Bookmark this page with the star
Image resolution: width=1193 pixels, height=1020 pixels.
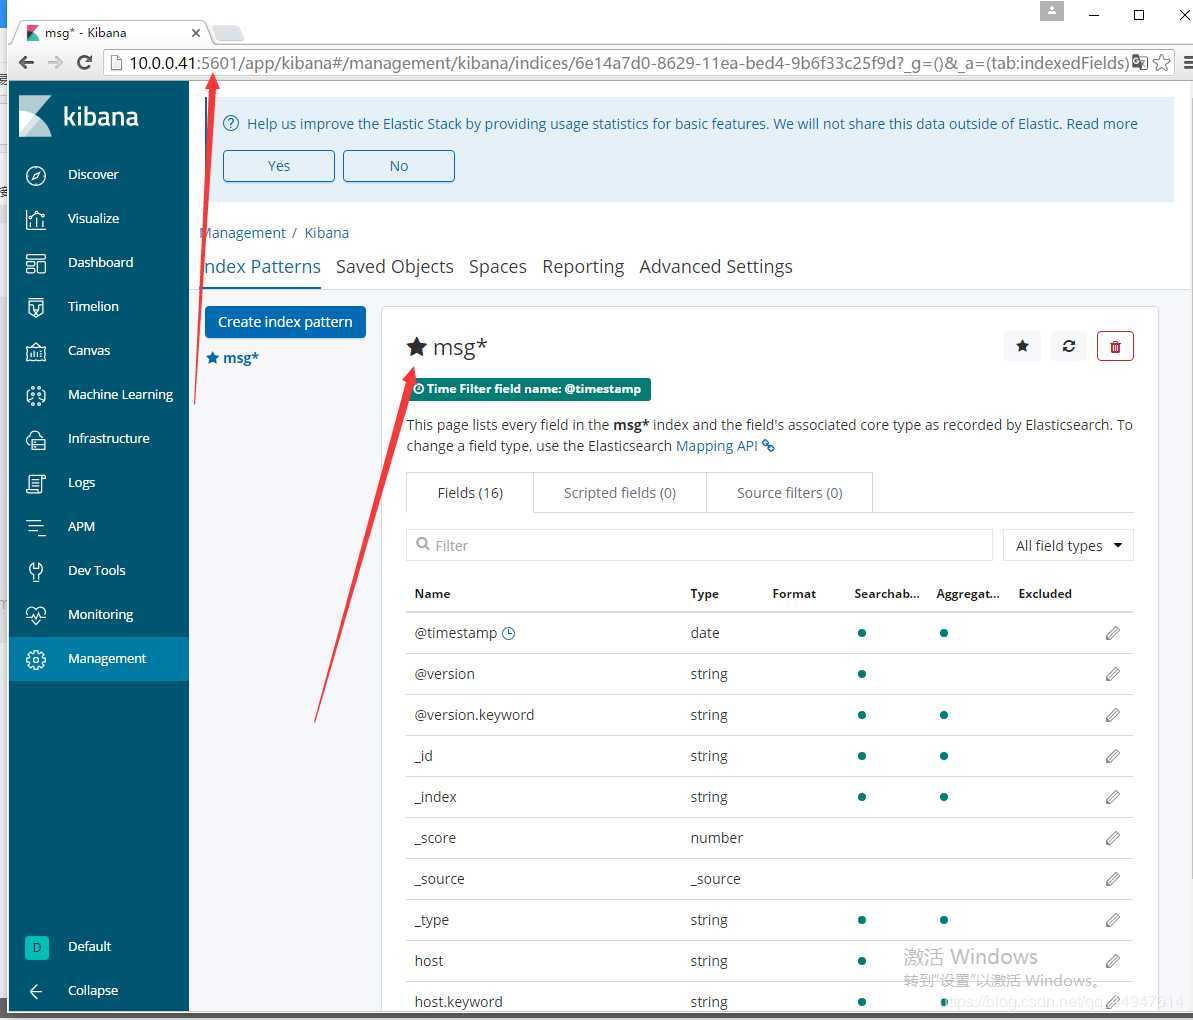pos(1162,62)
